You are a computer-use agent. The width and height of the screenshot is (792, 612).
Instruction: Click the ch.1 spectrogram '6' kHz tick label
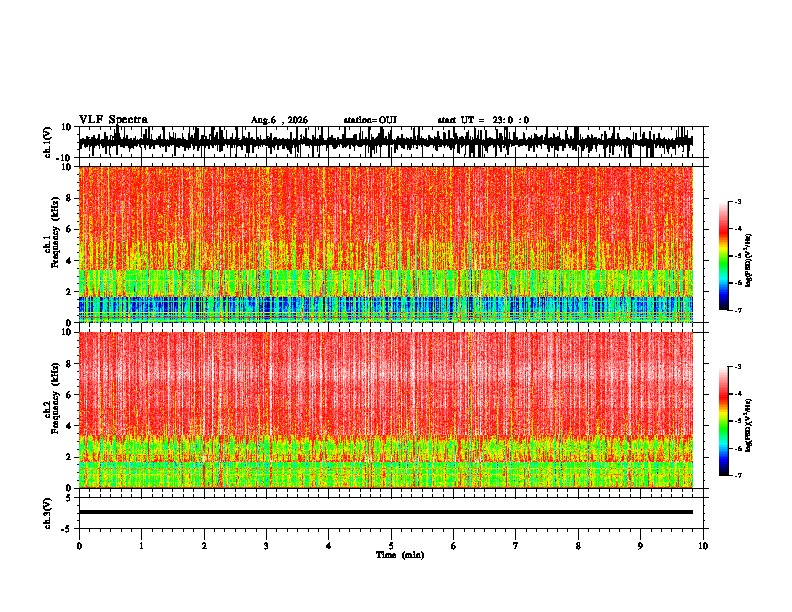pyautogui.click(x=70, y=229)
